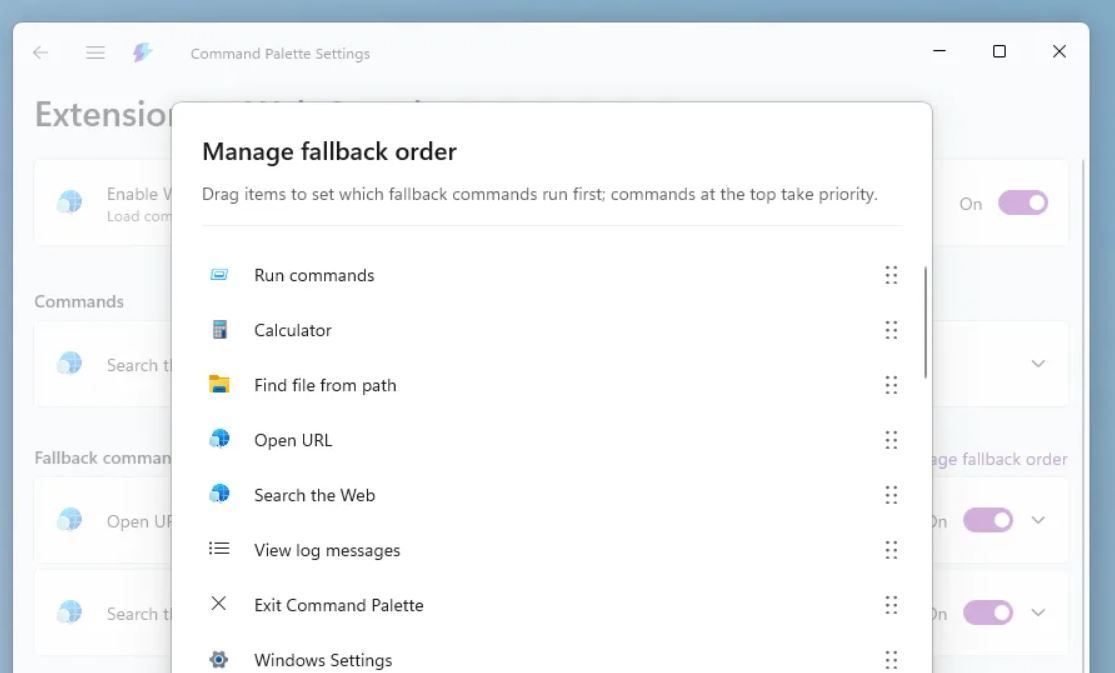This screenshot has width=1115, height=673.
Task: Disable the Search the Web fallback switch
Action: [988, 612]
